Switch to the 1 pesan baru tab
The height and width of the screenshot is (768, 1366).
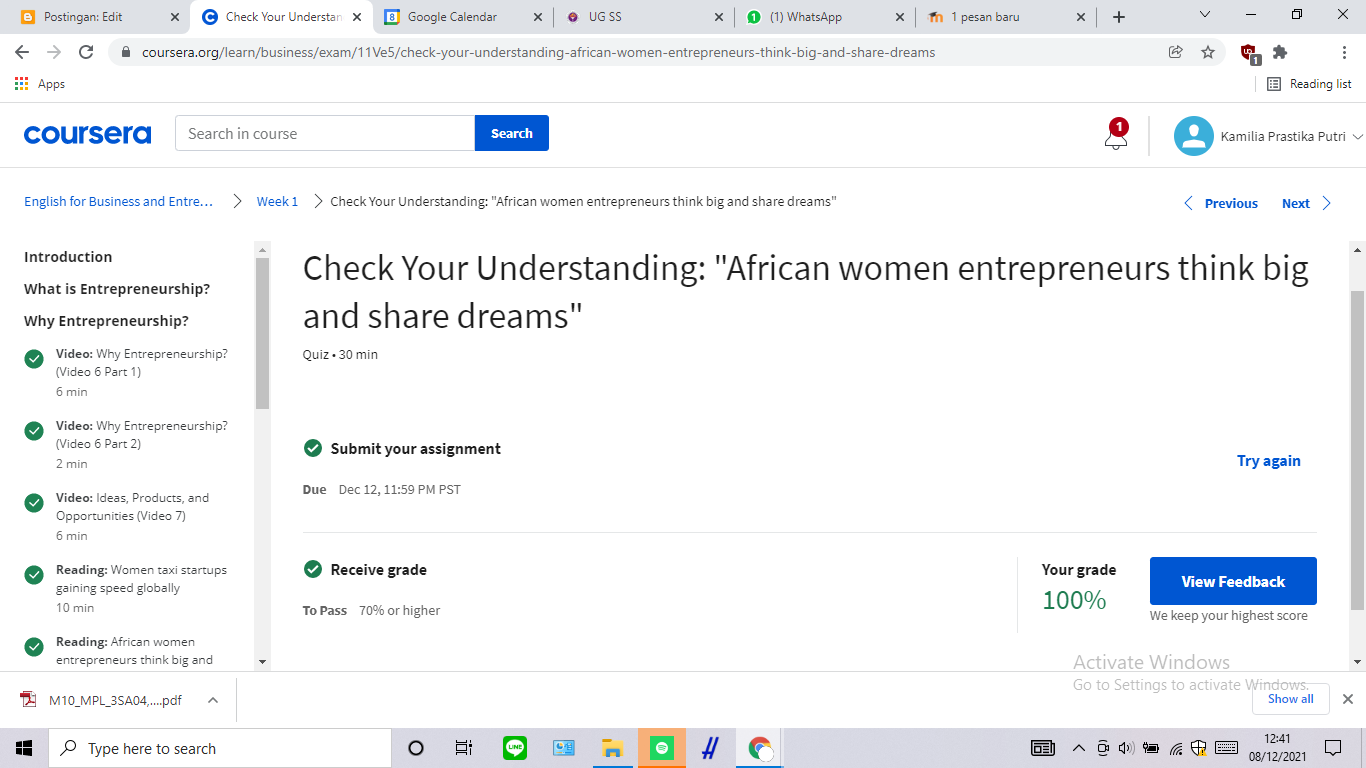(1006, 17)
